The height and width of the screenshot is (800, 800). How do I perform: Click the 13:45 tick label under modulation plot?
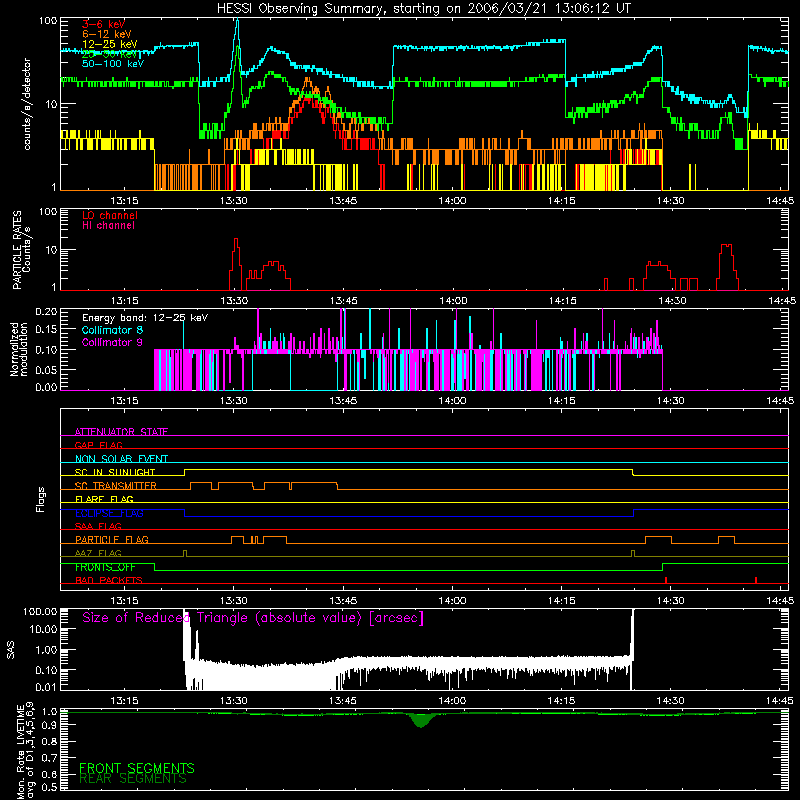tap(343, 401)
